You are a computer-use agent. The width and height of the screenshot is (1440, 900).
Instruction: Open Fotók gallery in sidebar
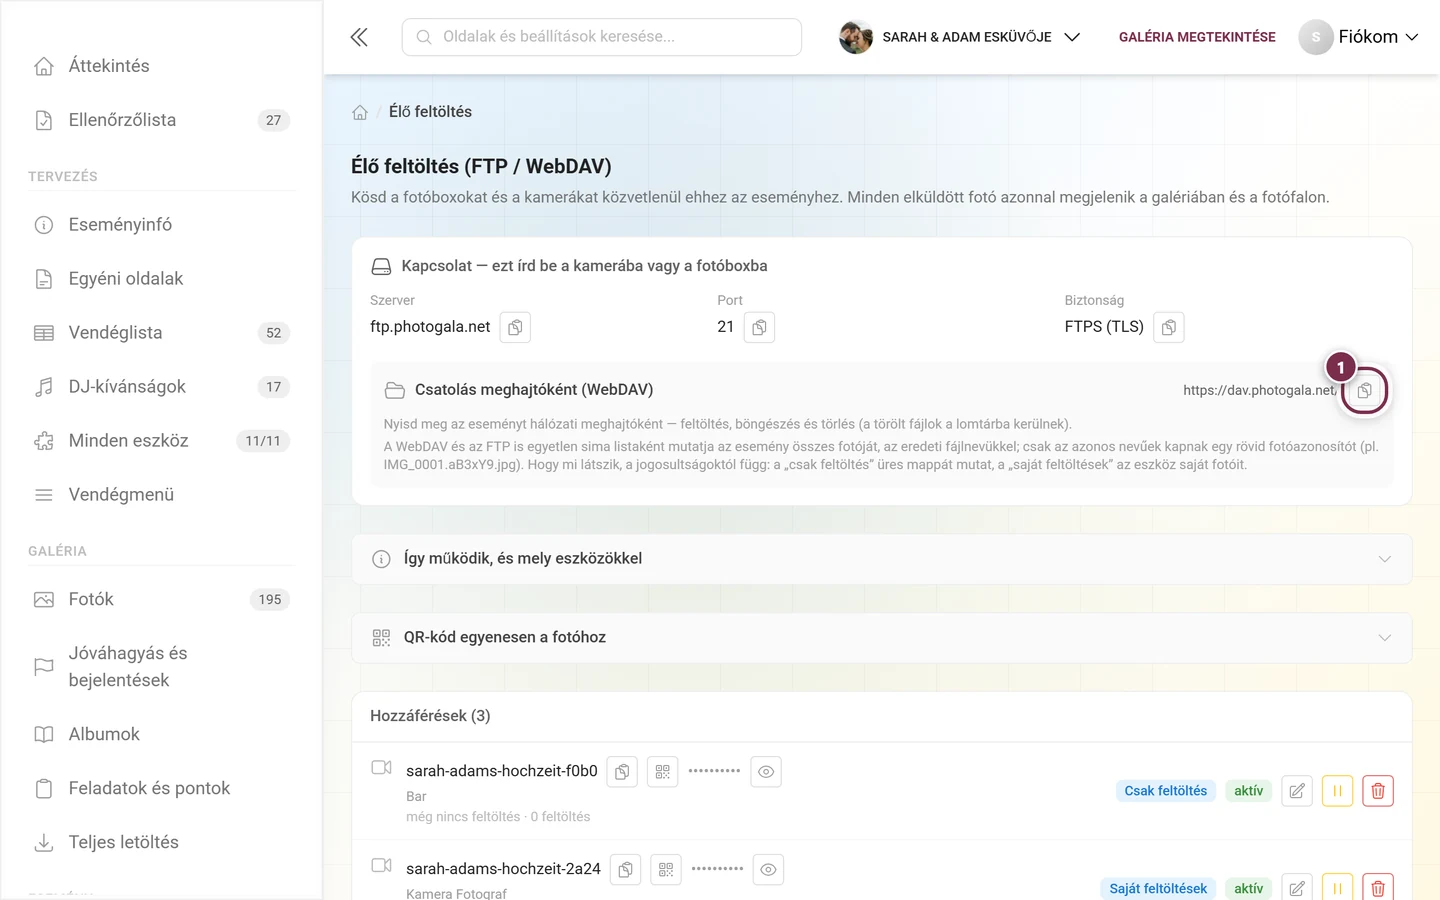click(161, 600)
